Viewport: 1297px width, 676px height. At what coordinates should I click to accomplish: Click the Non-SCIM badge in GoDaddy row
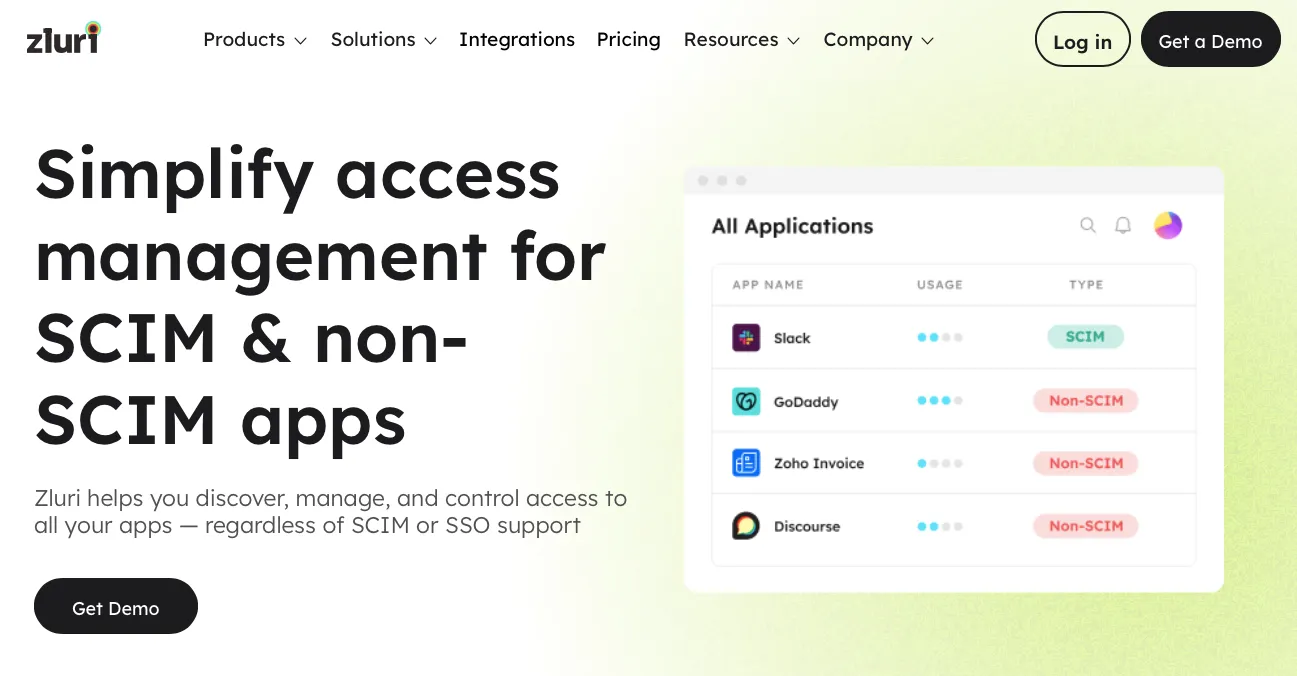point(1086,401)
